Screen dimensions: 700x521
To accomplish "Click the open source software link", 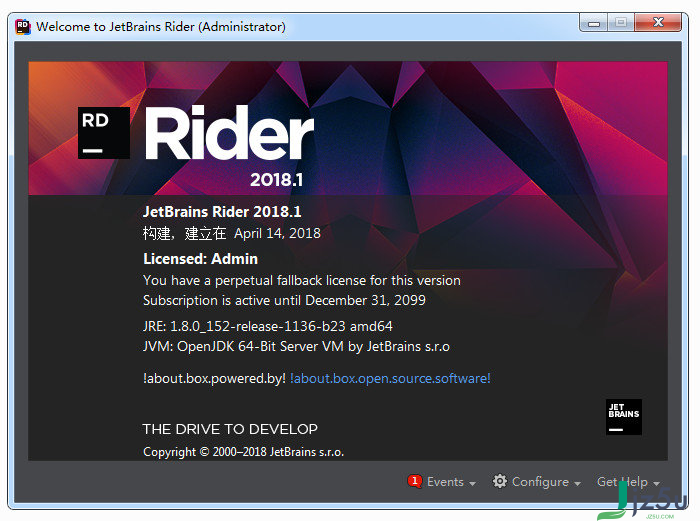I will pos(390,378).
